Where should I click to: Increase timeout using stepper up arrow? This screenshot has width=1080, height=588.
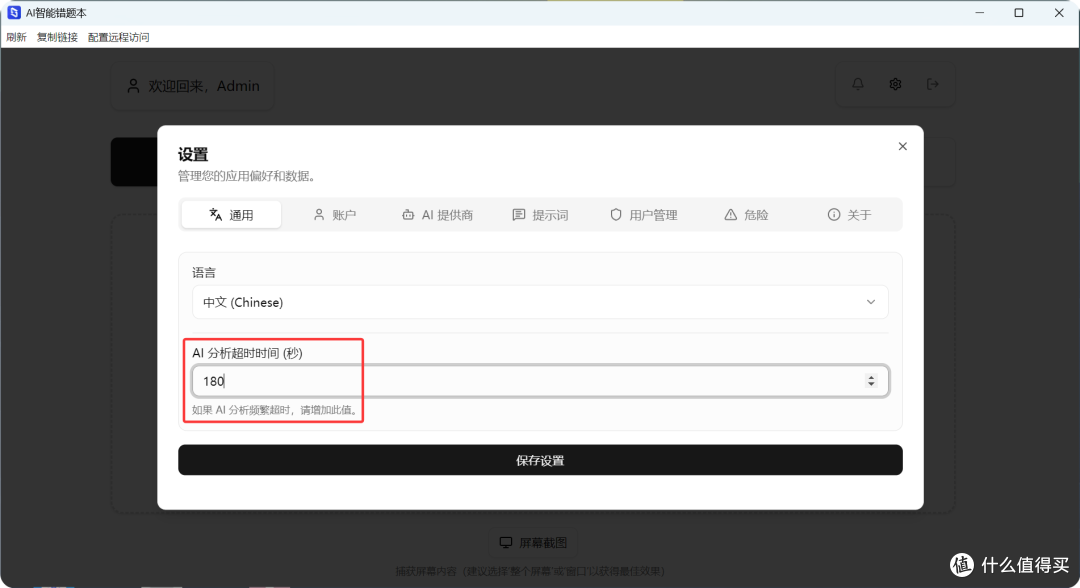(871, 377)
